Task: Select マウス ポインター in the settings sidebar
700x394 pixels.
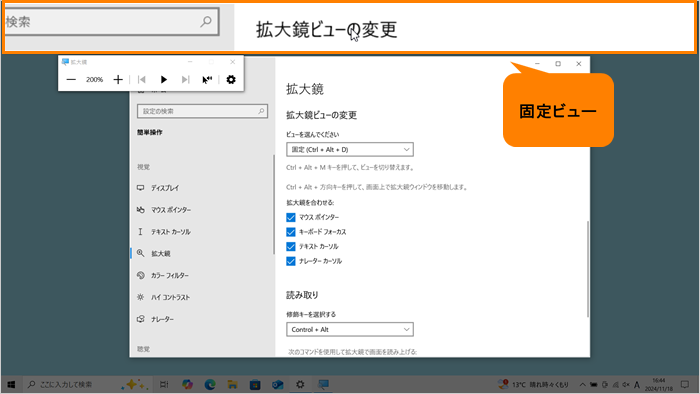Action: point(202,210)
